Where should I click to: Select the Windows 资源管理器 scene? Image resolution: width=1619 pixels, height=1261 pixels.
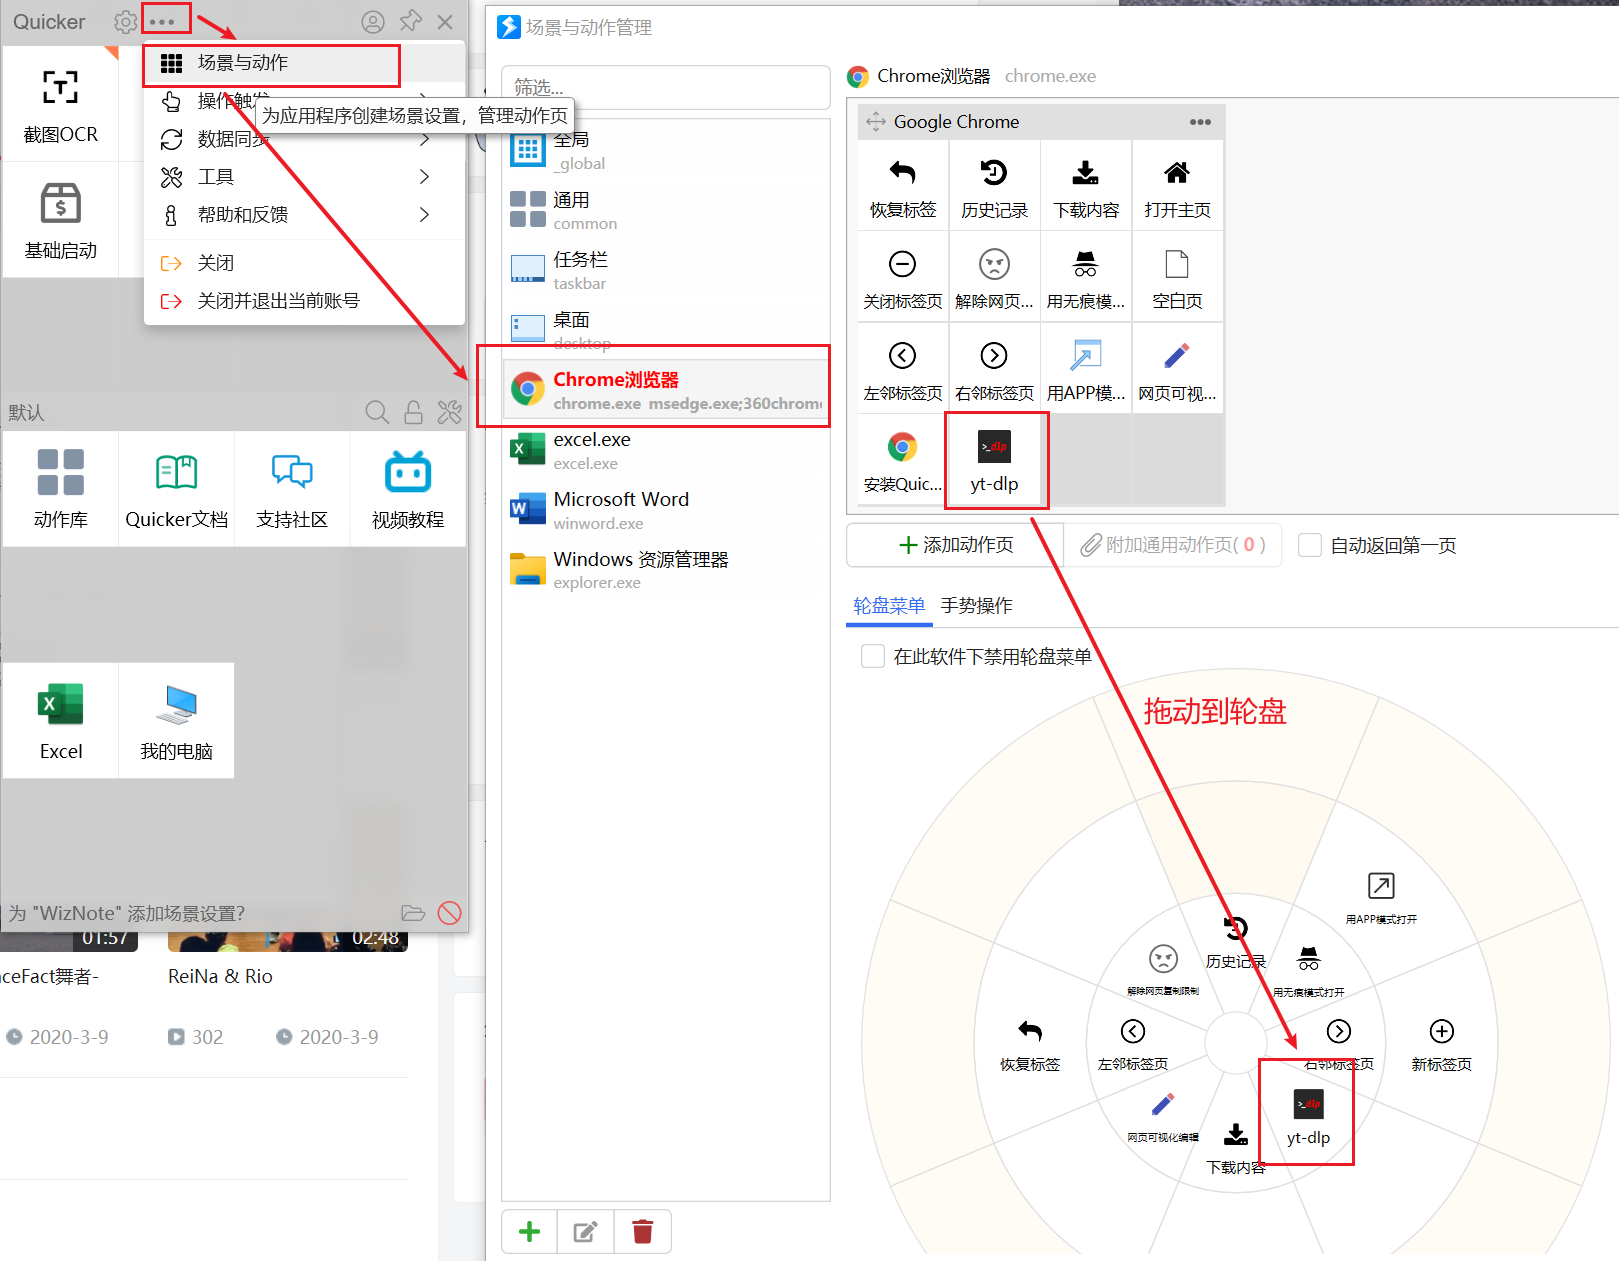tap(666, 570)
